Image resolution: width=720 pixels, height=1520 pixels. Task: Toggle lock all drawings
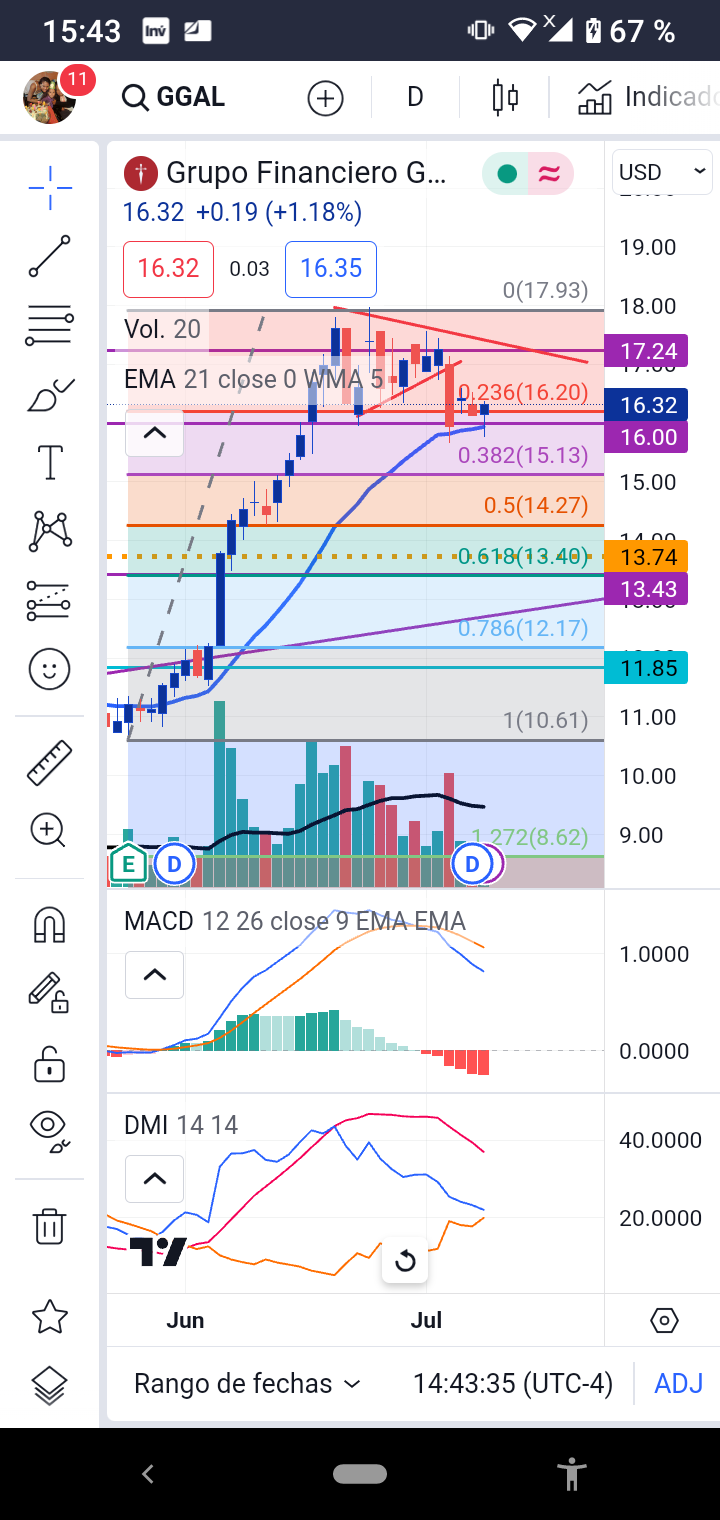coord(50,1063)
